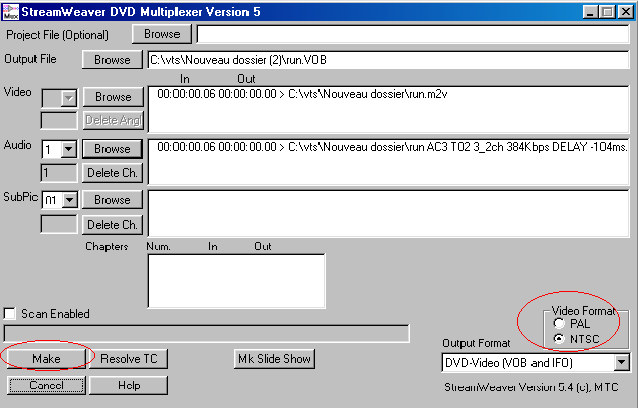Select the PAL video format
The height and width of the screenshot is (408, 638).
pyautogui.click(x=559, y=324)
